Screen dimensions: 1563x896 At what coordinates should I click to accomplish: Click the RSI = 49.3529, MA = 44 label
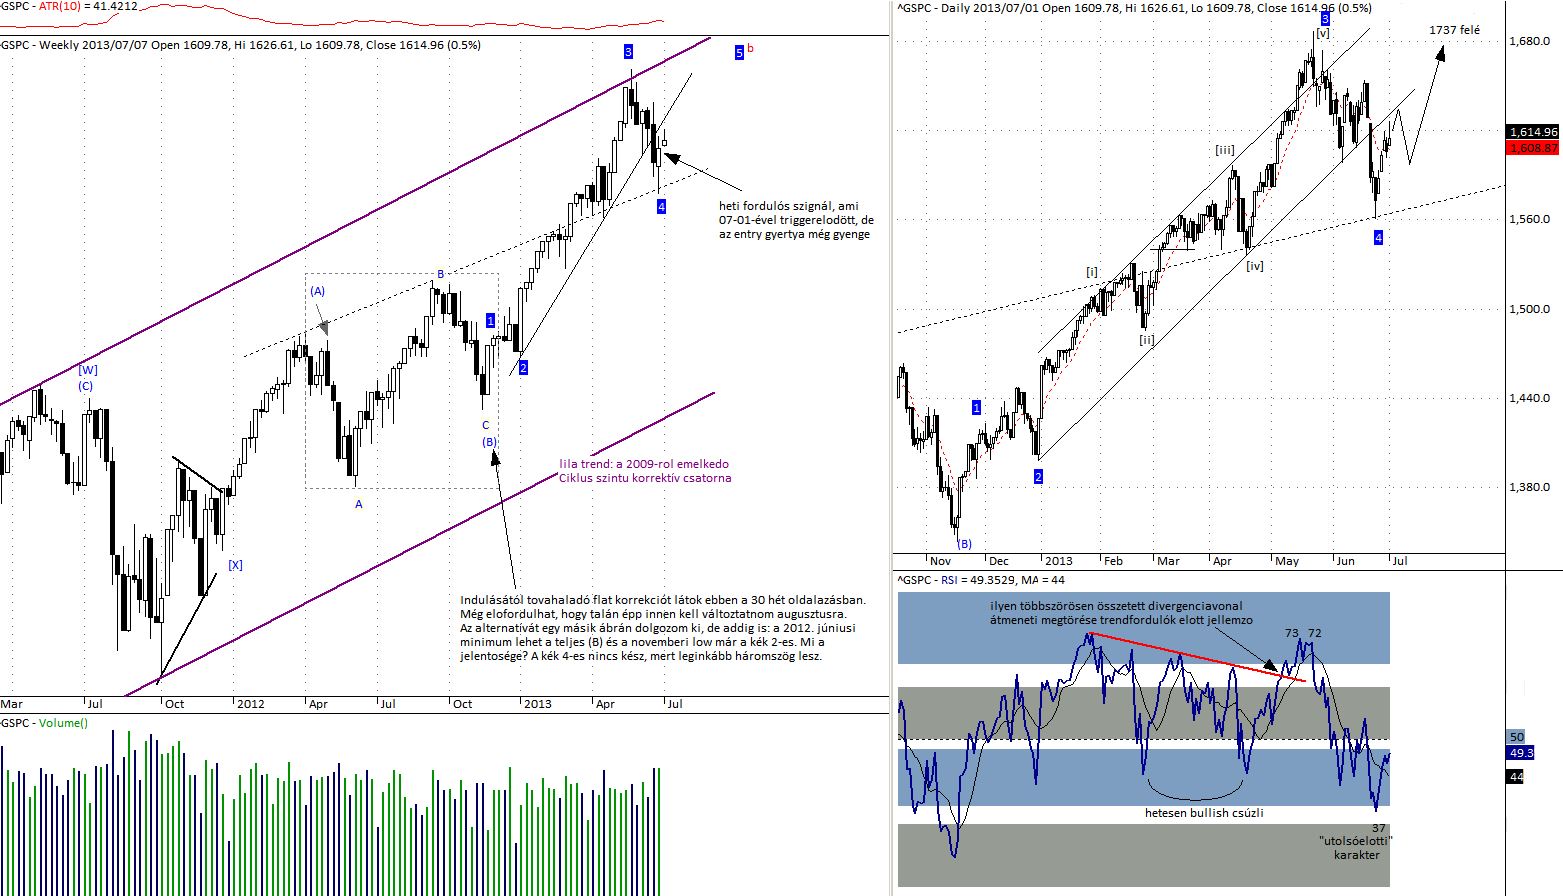(x=981, y=579)
